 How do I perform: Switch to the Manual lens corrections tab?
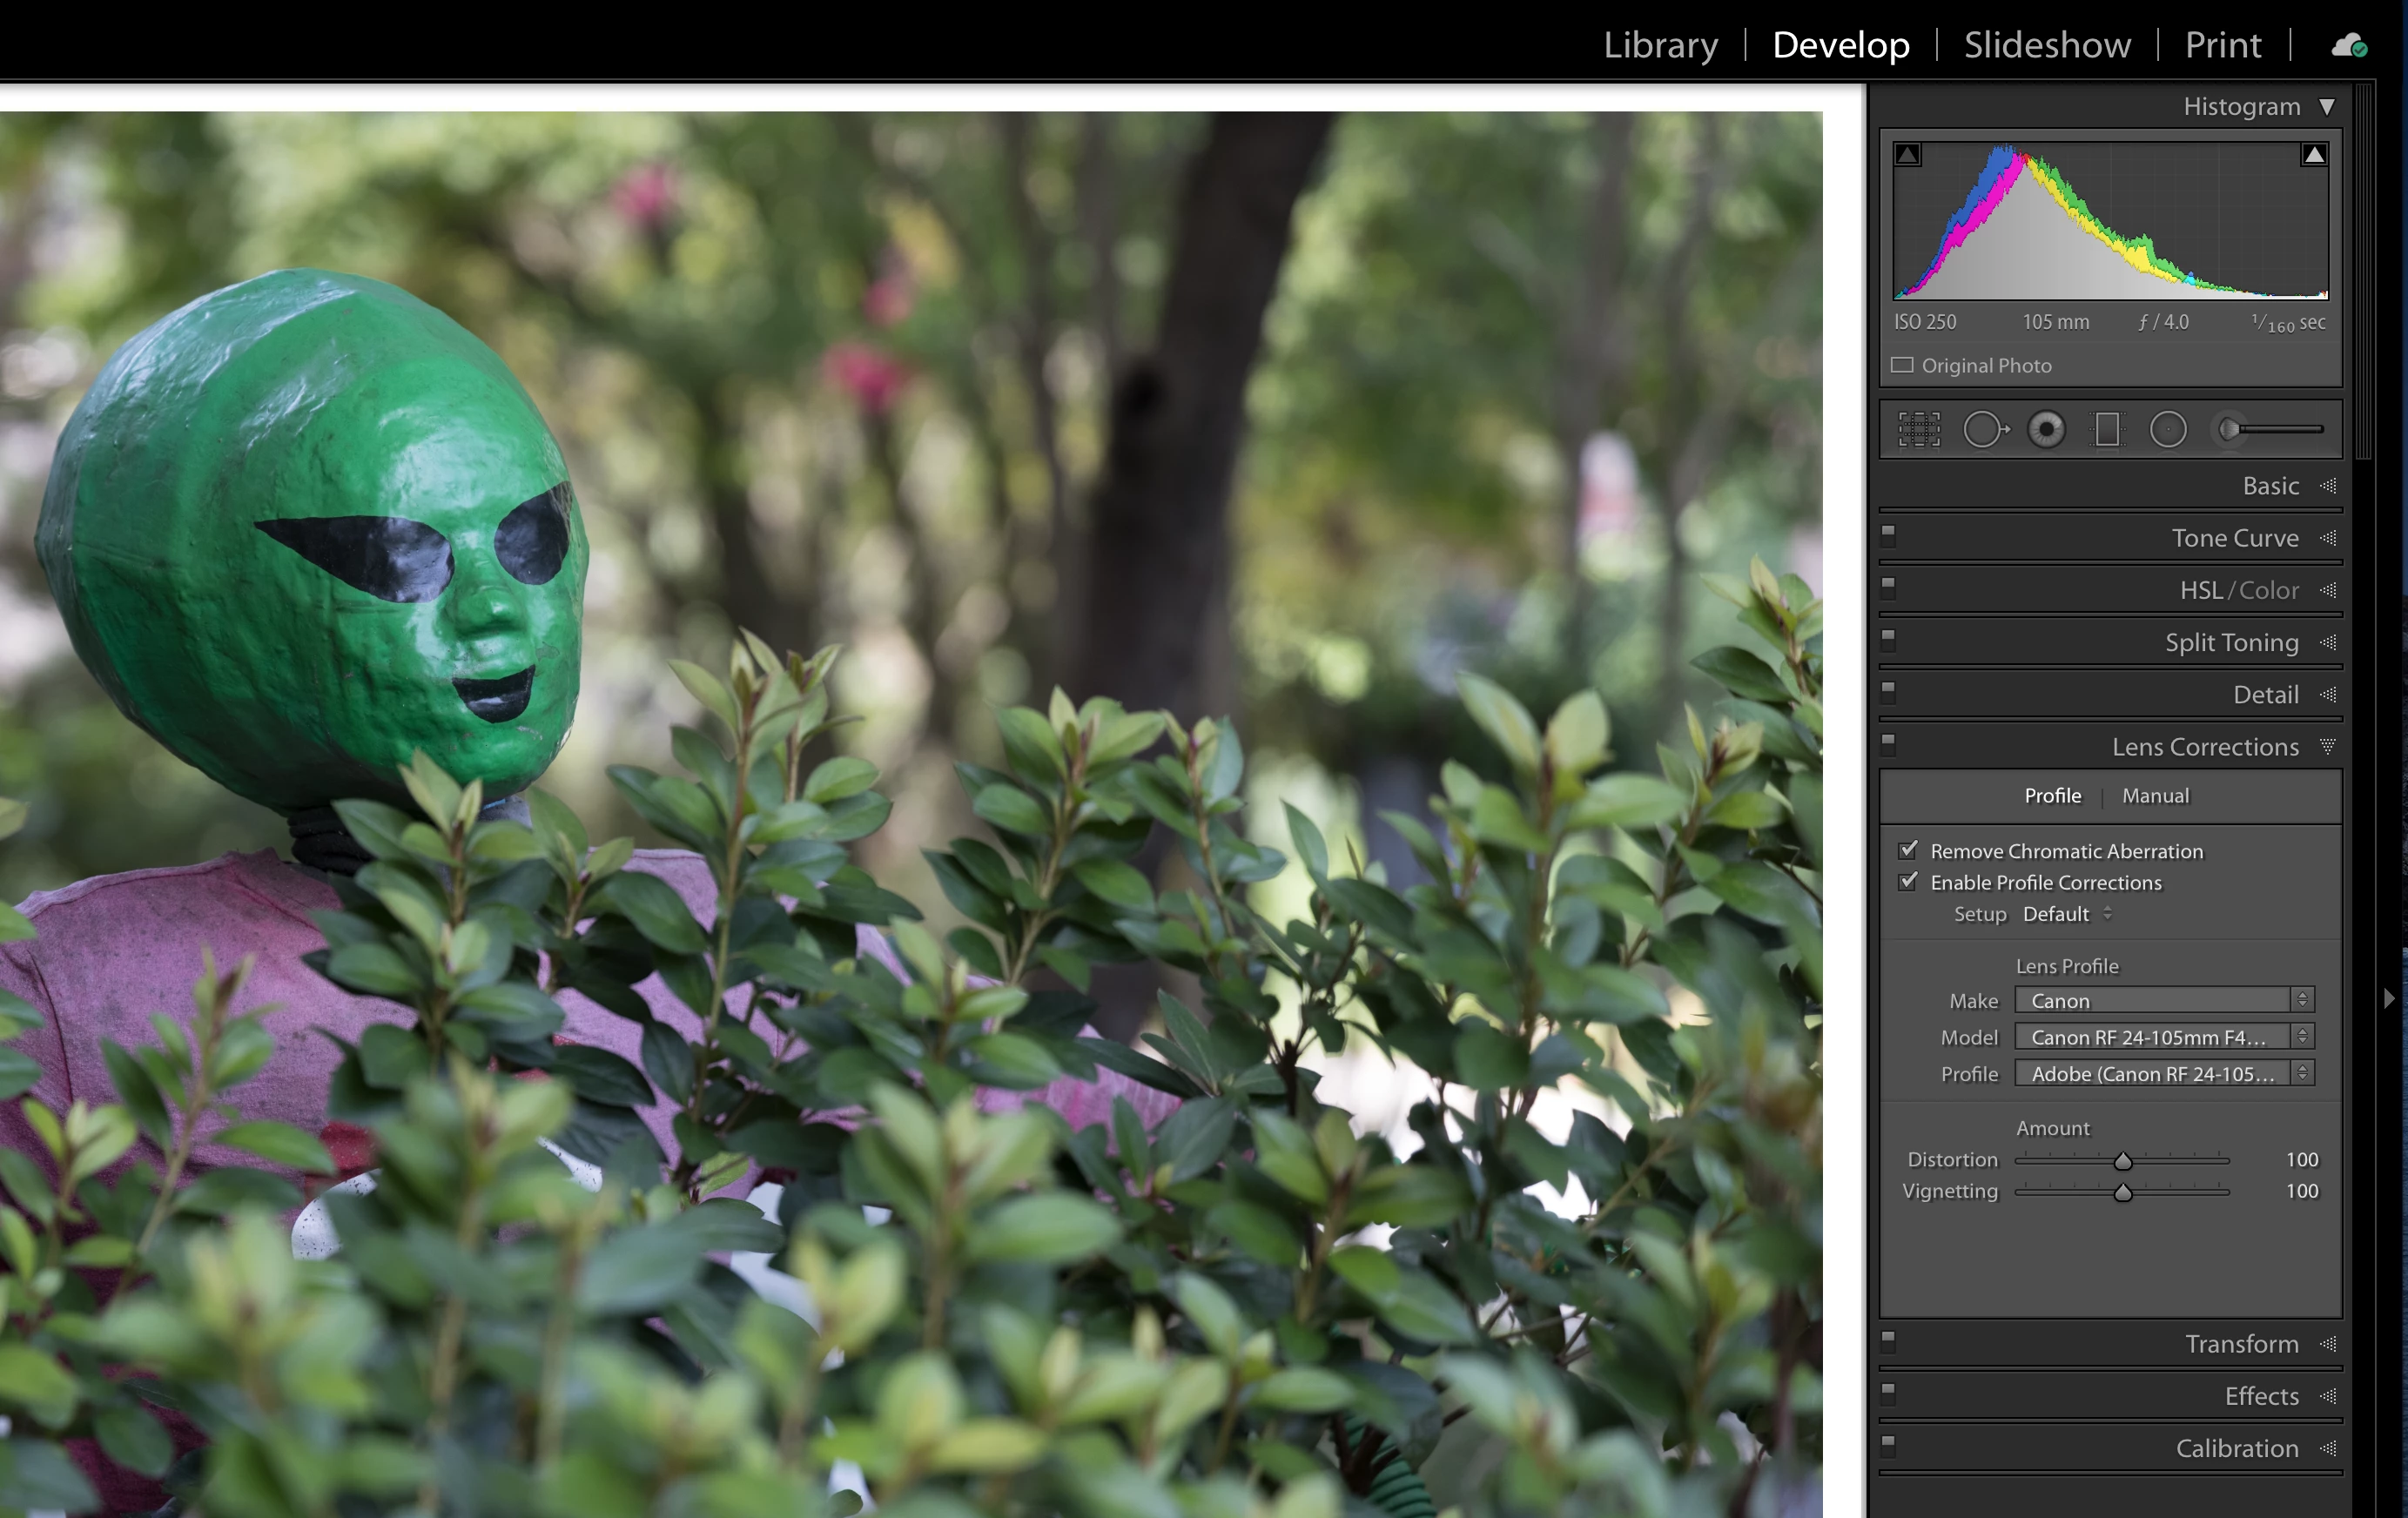tap(2155, 796)
